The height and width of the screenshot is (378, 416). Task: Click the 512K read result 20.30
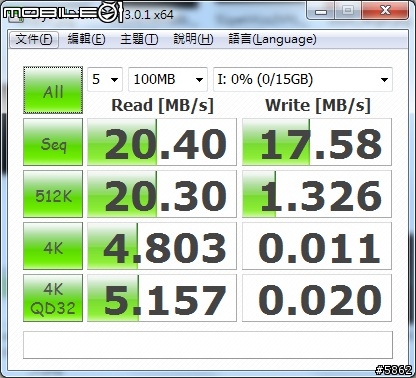tap(162, 194)
